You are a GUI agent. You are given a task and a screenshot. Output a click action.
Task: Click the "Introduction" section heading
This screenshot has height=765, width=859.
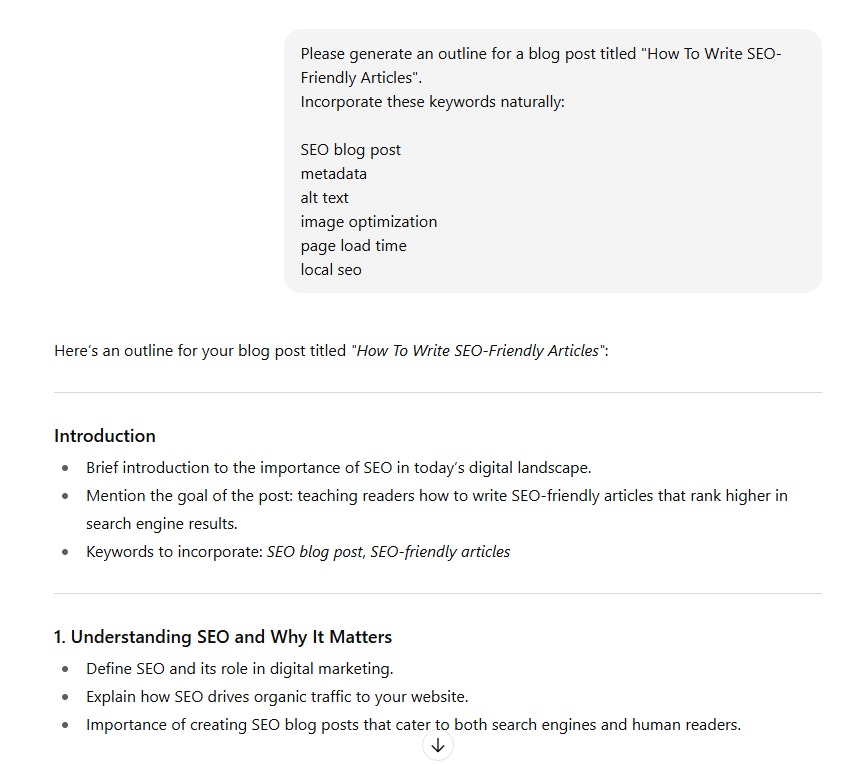pos(105,436)
